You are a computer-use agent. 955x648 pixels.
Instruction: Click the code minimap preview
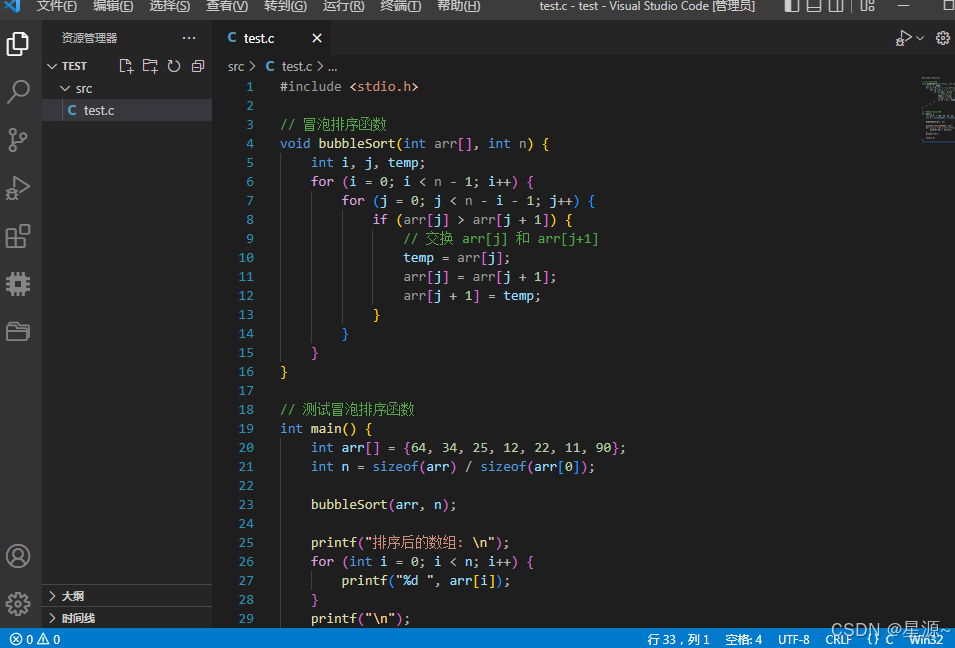click(937, 110)
